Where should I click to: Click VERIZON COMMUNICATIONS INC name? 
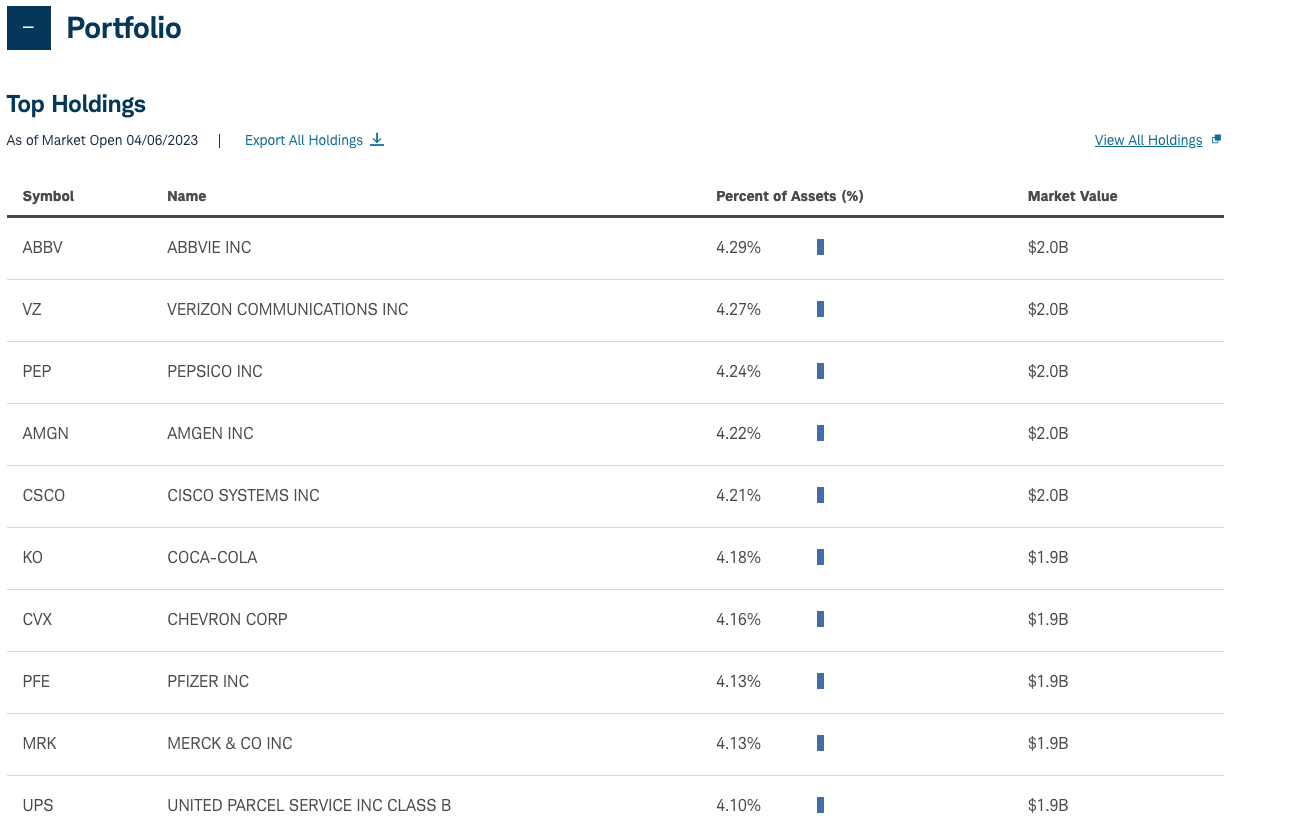(288, 309)
